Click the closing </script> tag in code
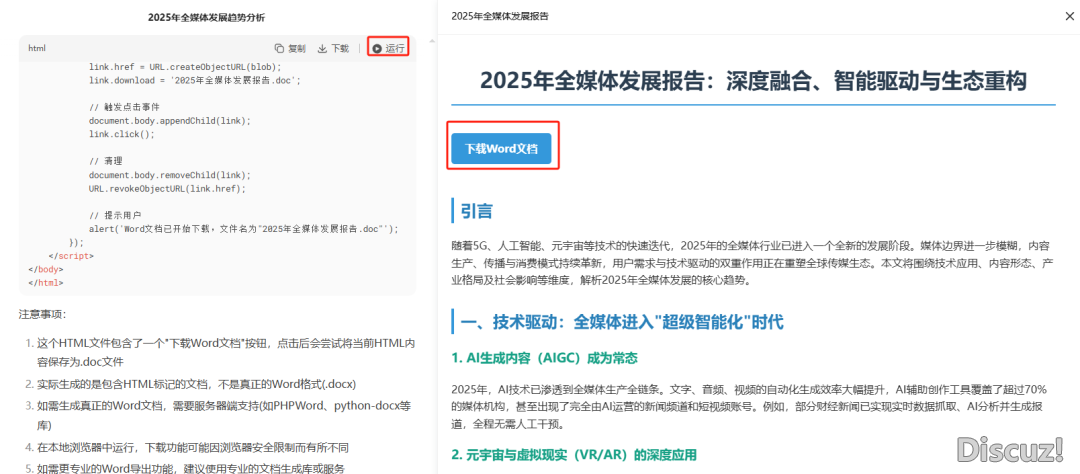 click(x=71, y=256)
